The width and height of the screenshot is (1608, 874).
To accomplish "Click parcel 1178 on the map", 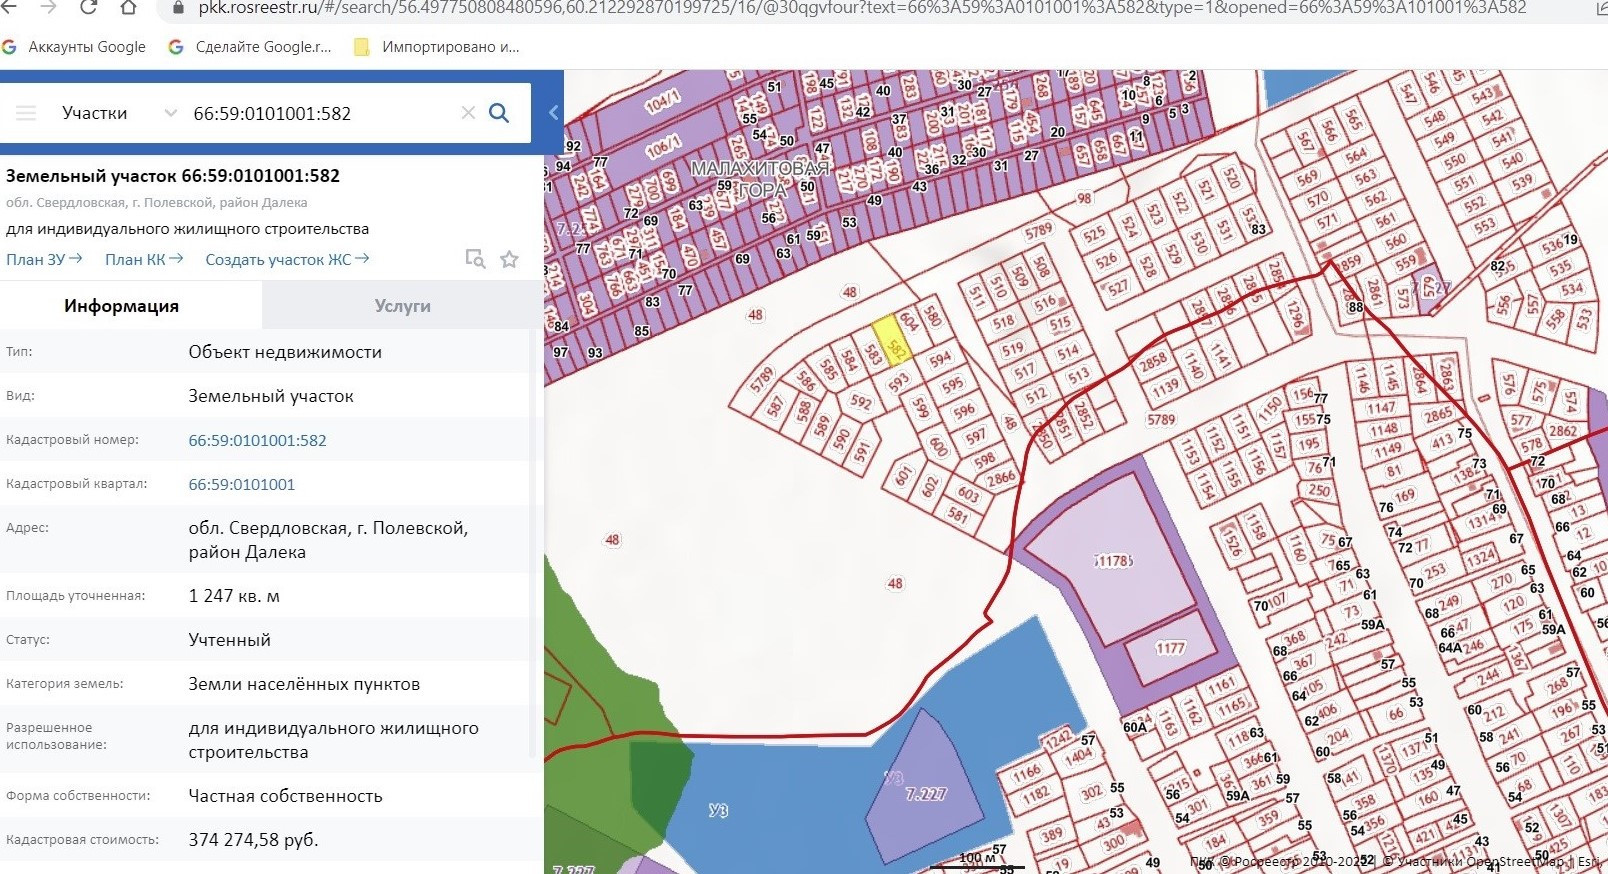I will pos(1114,561).
